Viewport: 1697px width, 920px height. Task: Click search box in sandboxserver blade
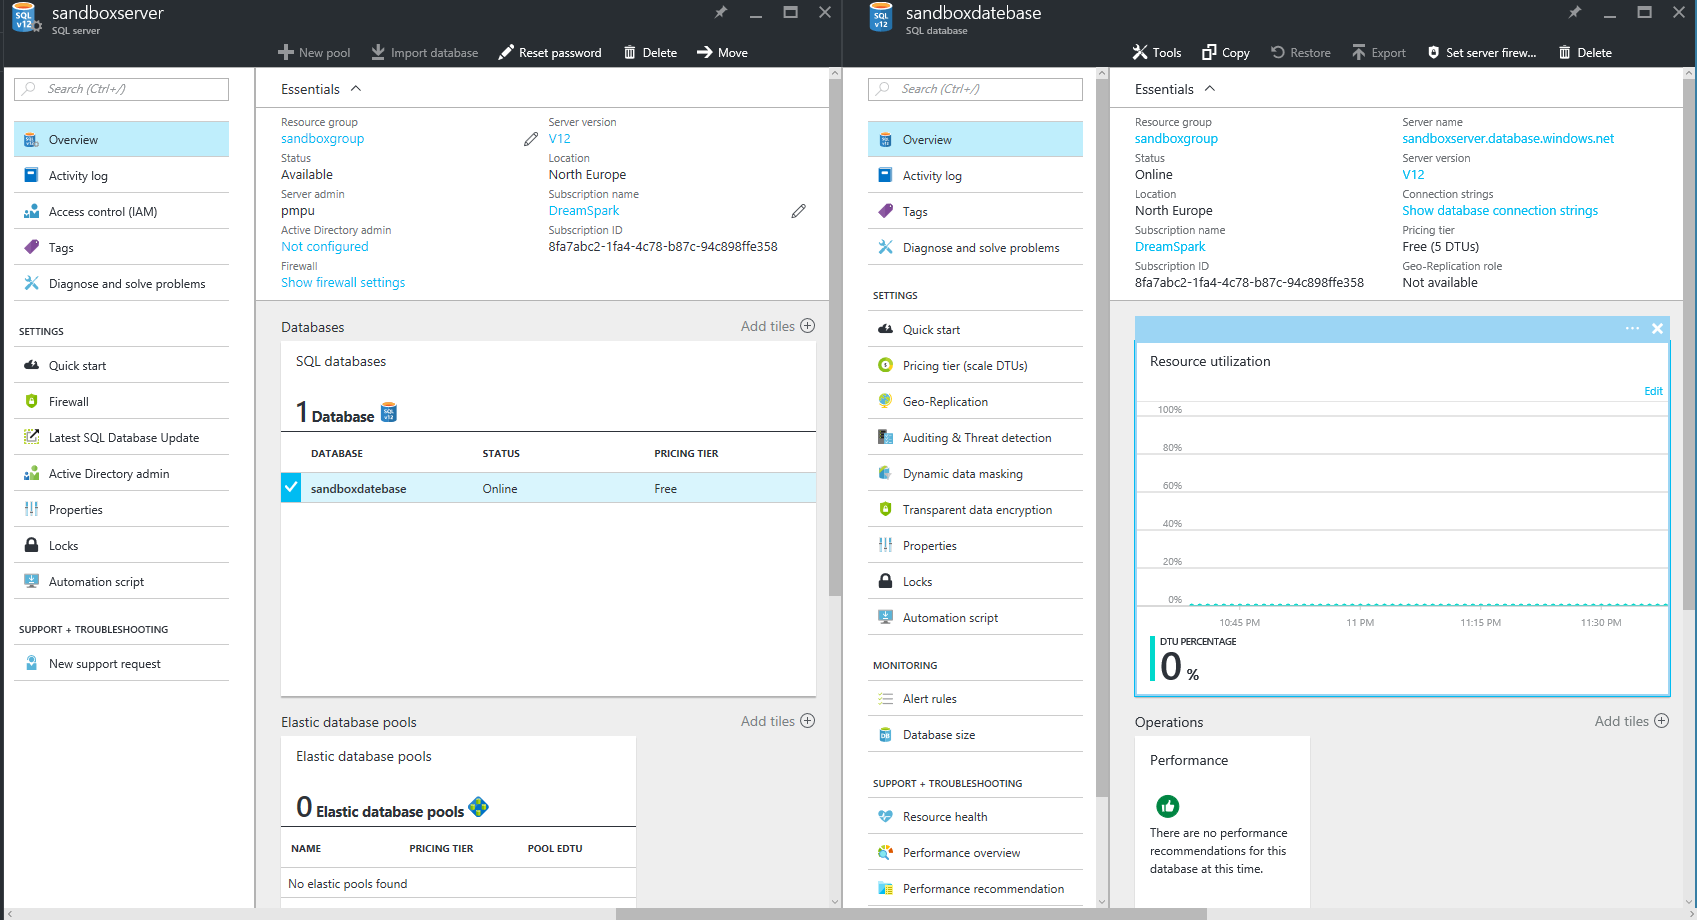point(121,89)
